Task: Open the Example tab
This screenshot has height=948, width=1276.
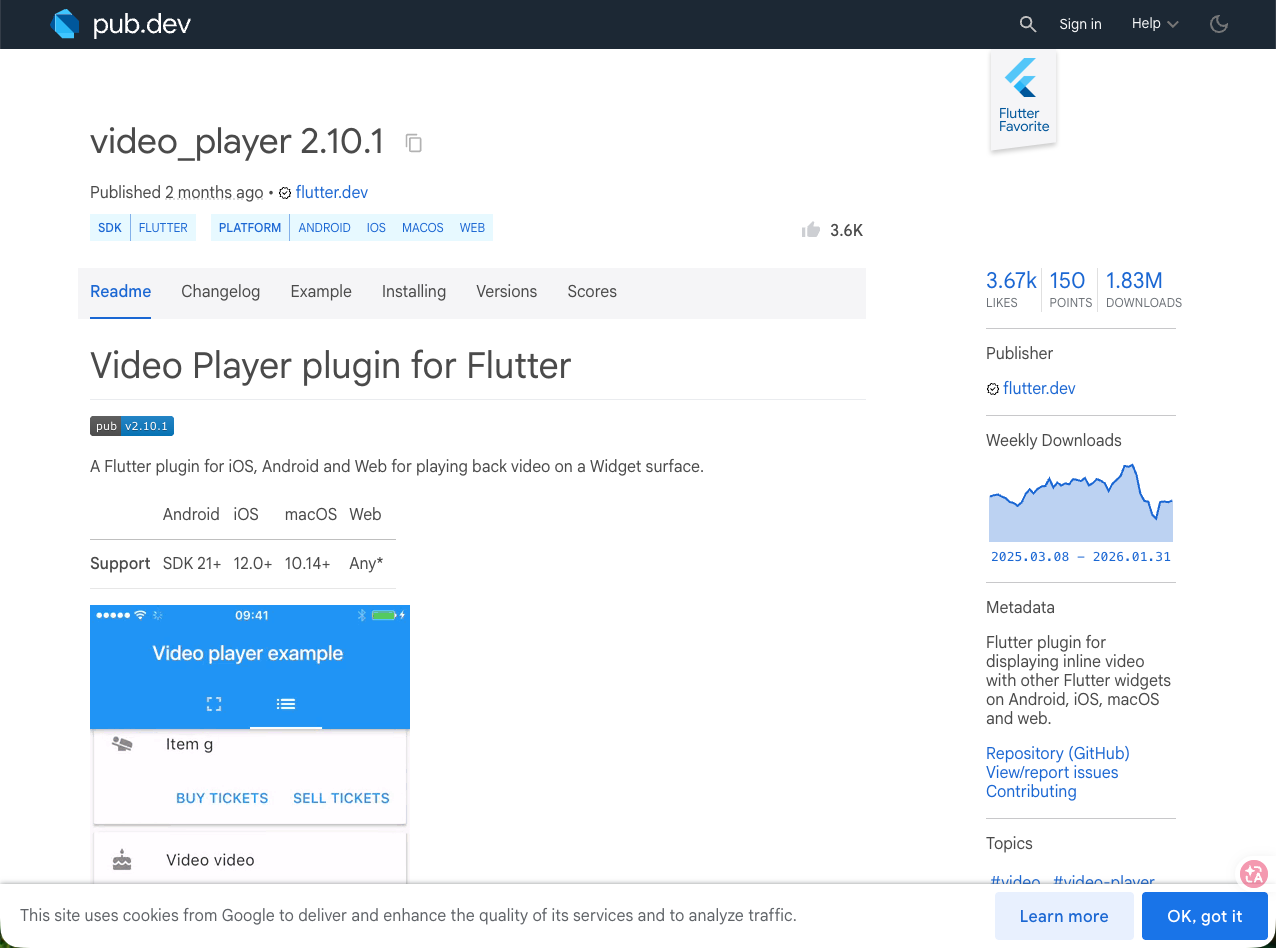Action: (321, 292)
